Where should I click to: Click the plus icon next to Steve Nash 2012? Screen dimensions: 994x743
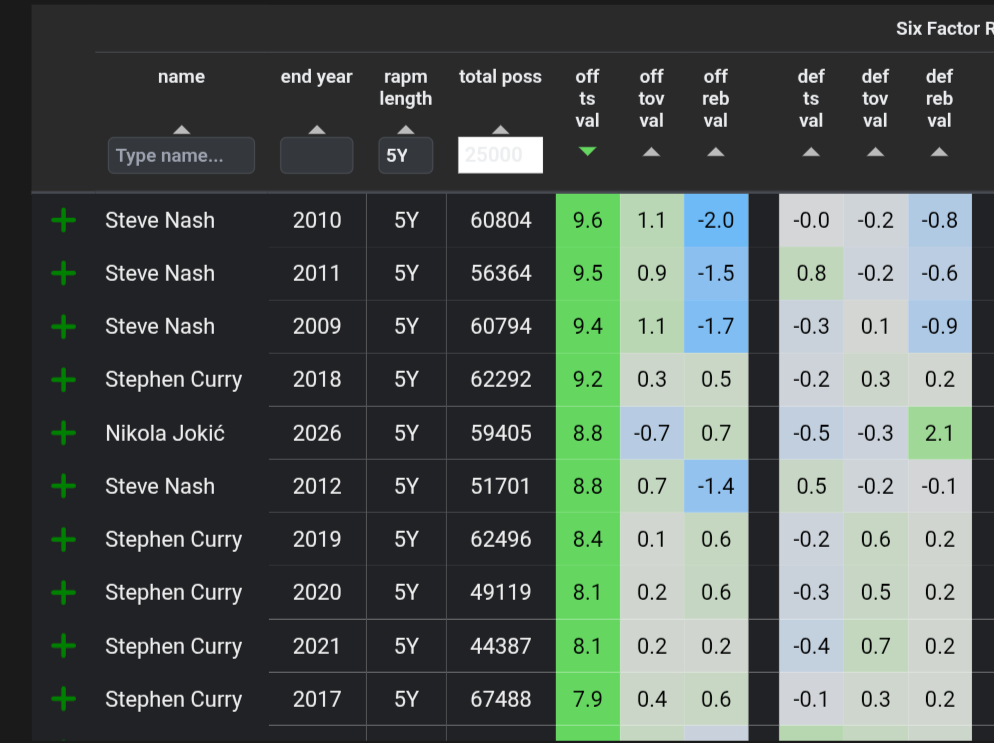[63, 486]
